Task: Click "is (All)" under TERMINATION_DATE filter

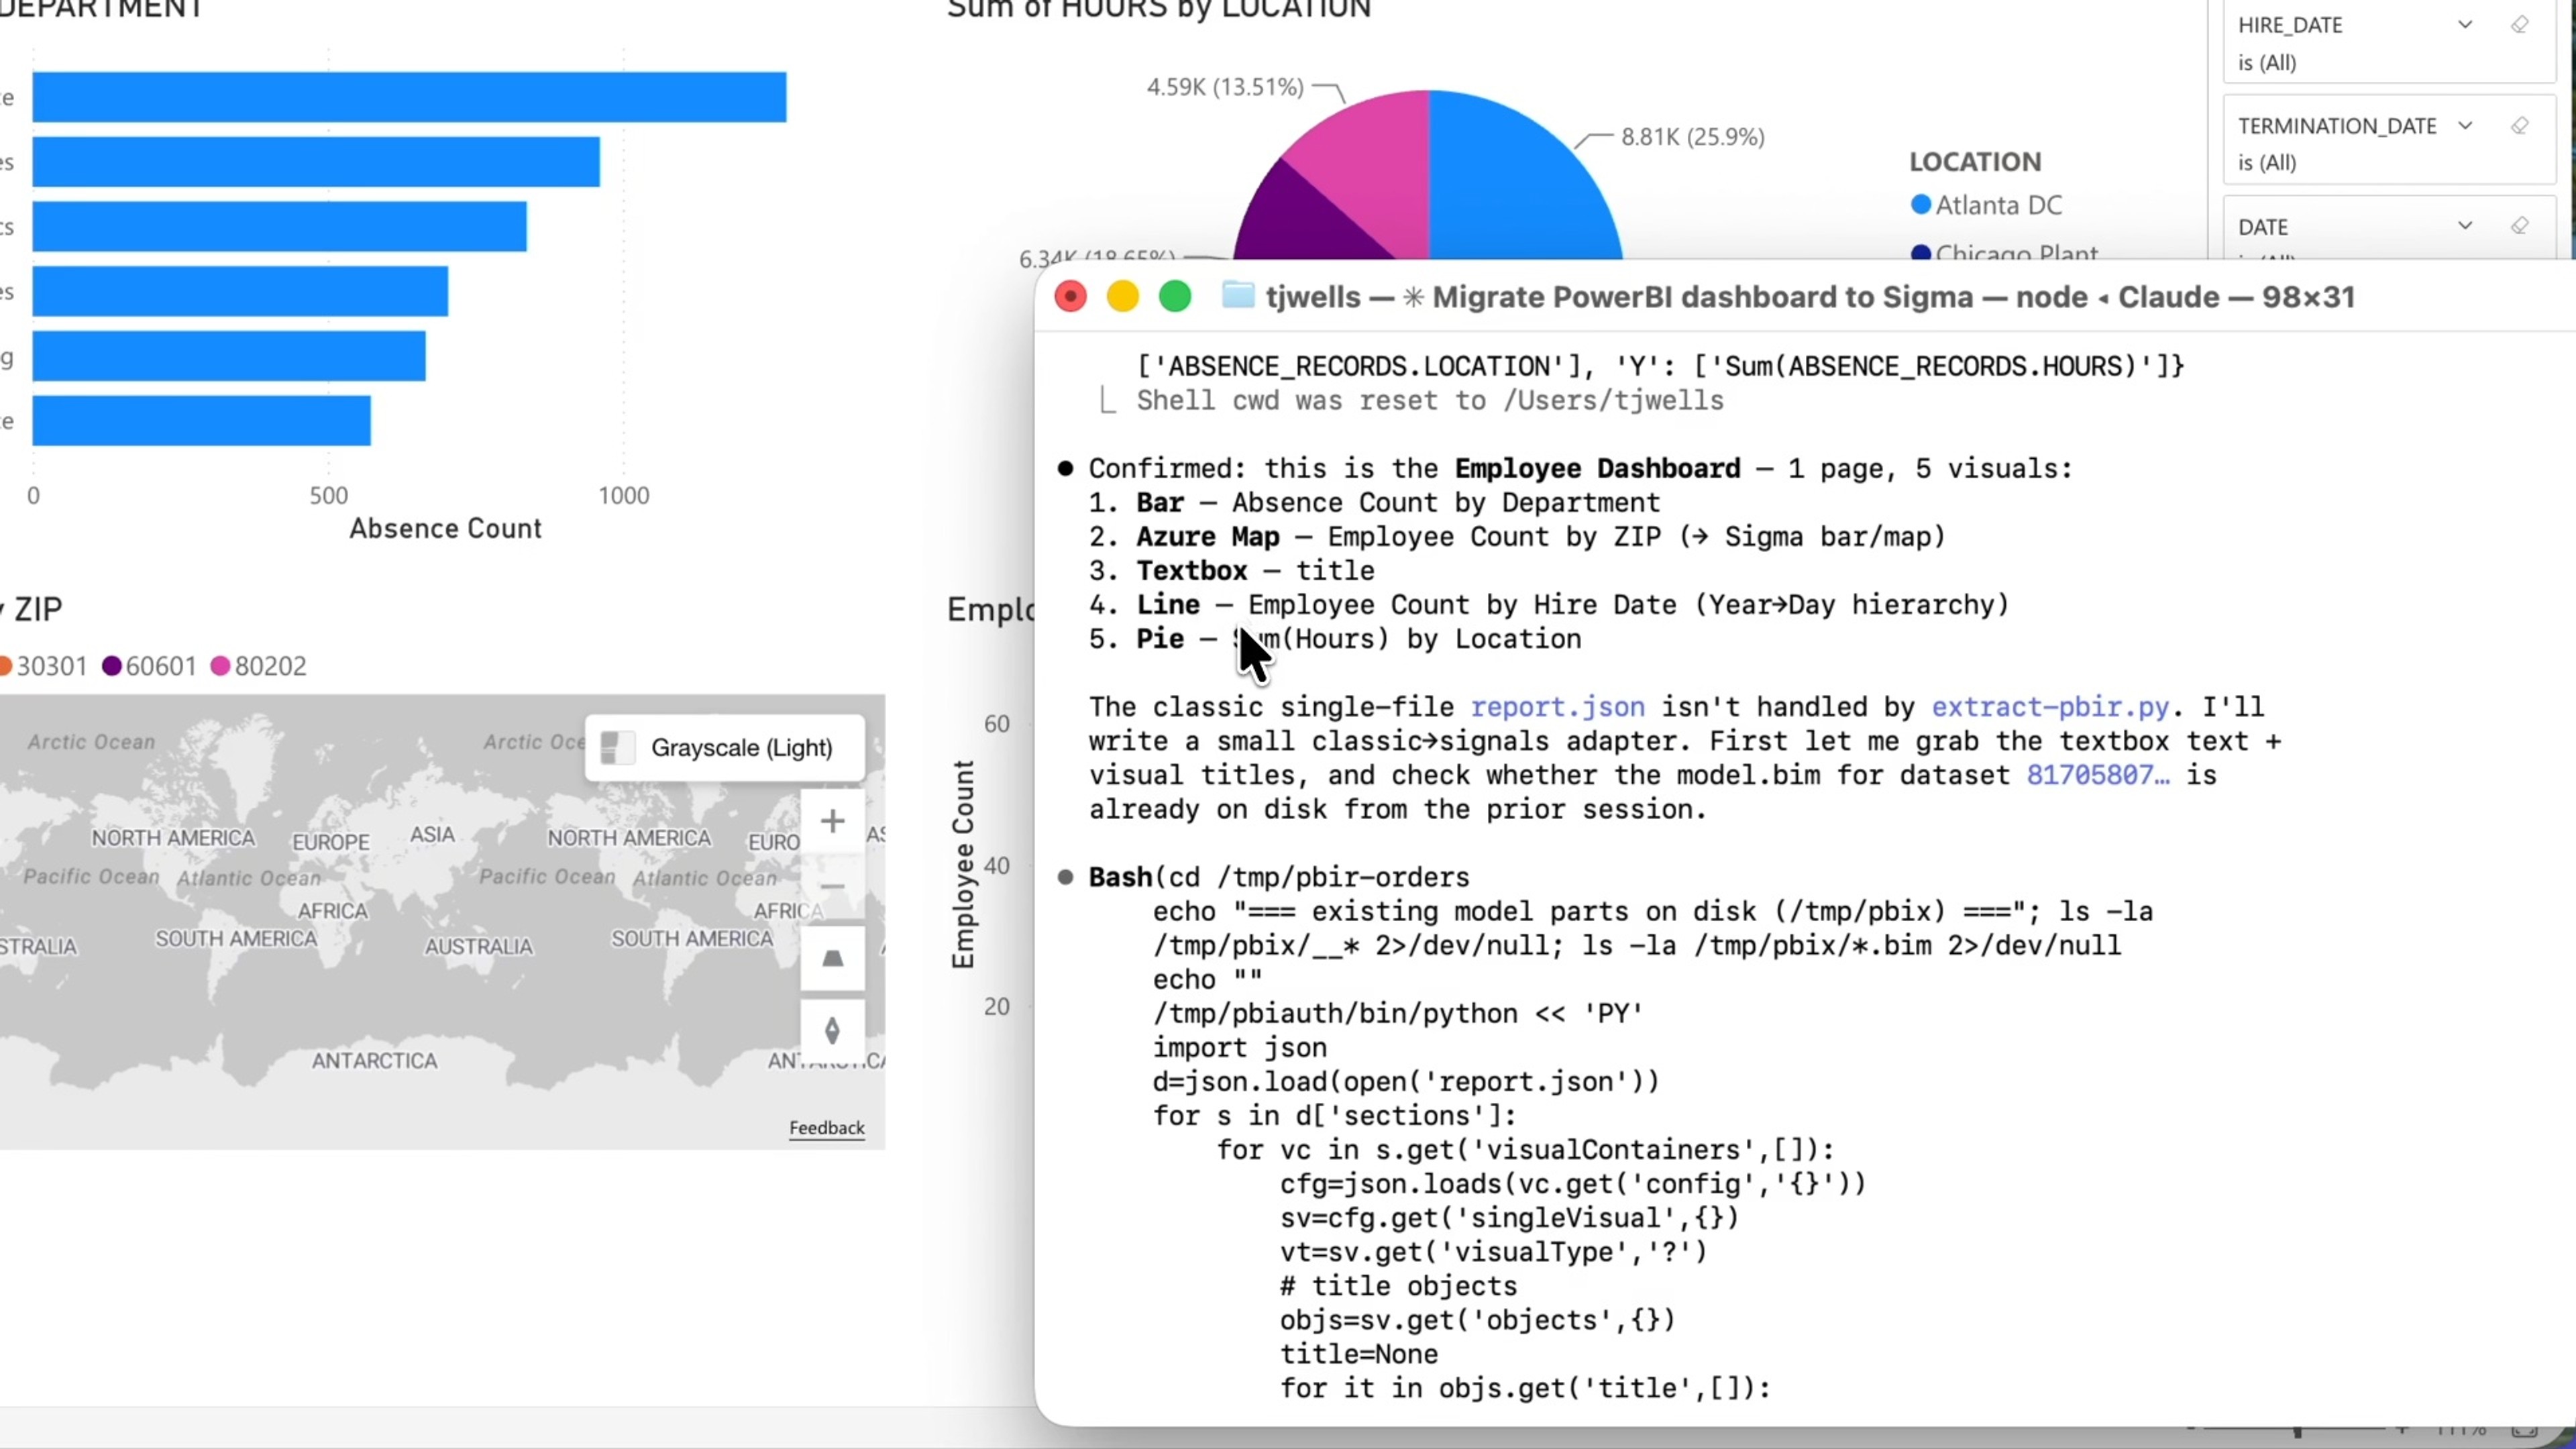Action: 2267,163
